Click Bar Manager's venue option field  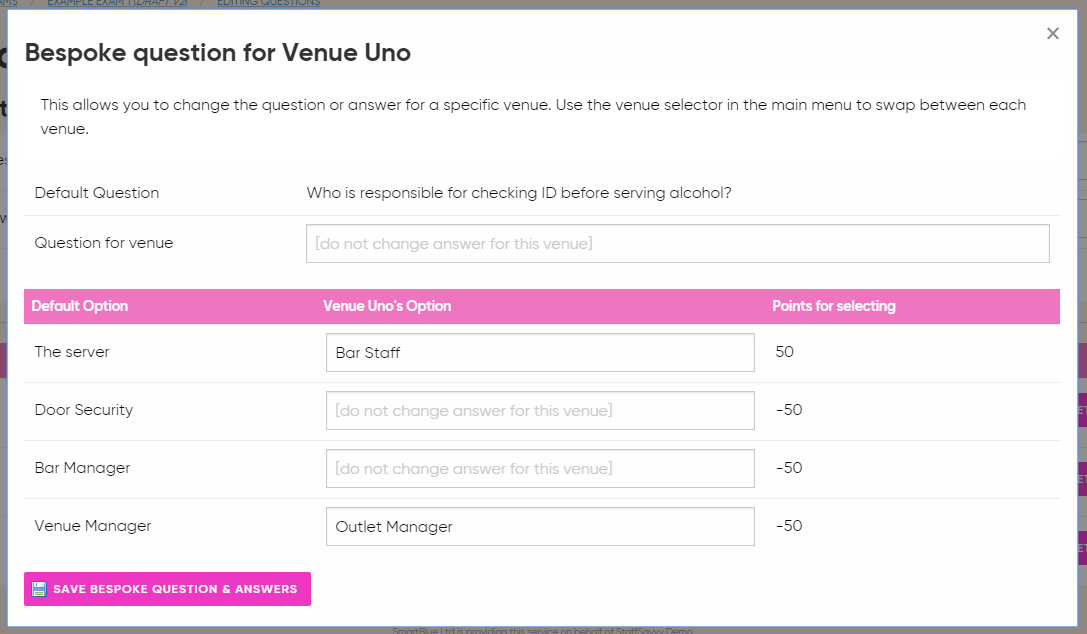(540, 468)
